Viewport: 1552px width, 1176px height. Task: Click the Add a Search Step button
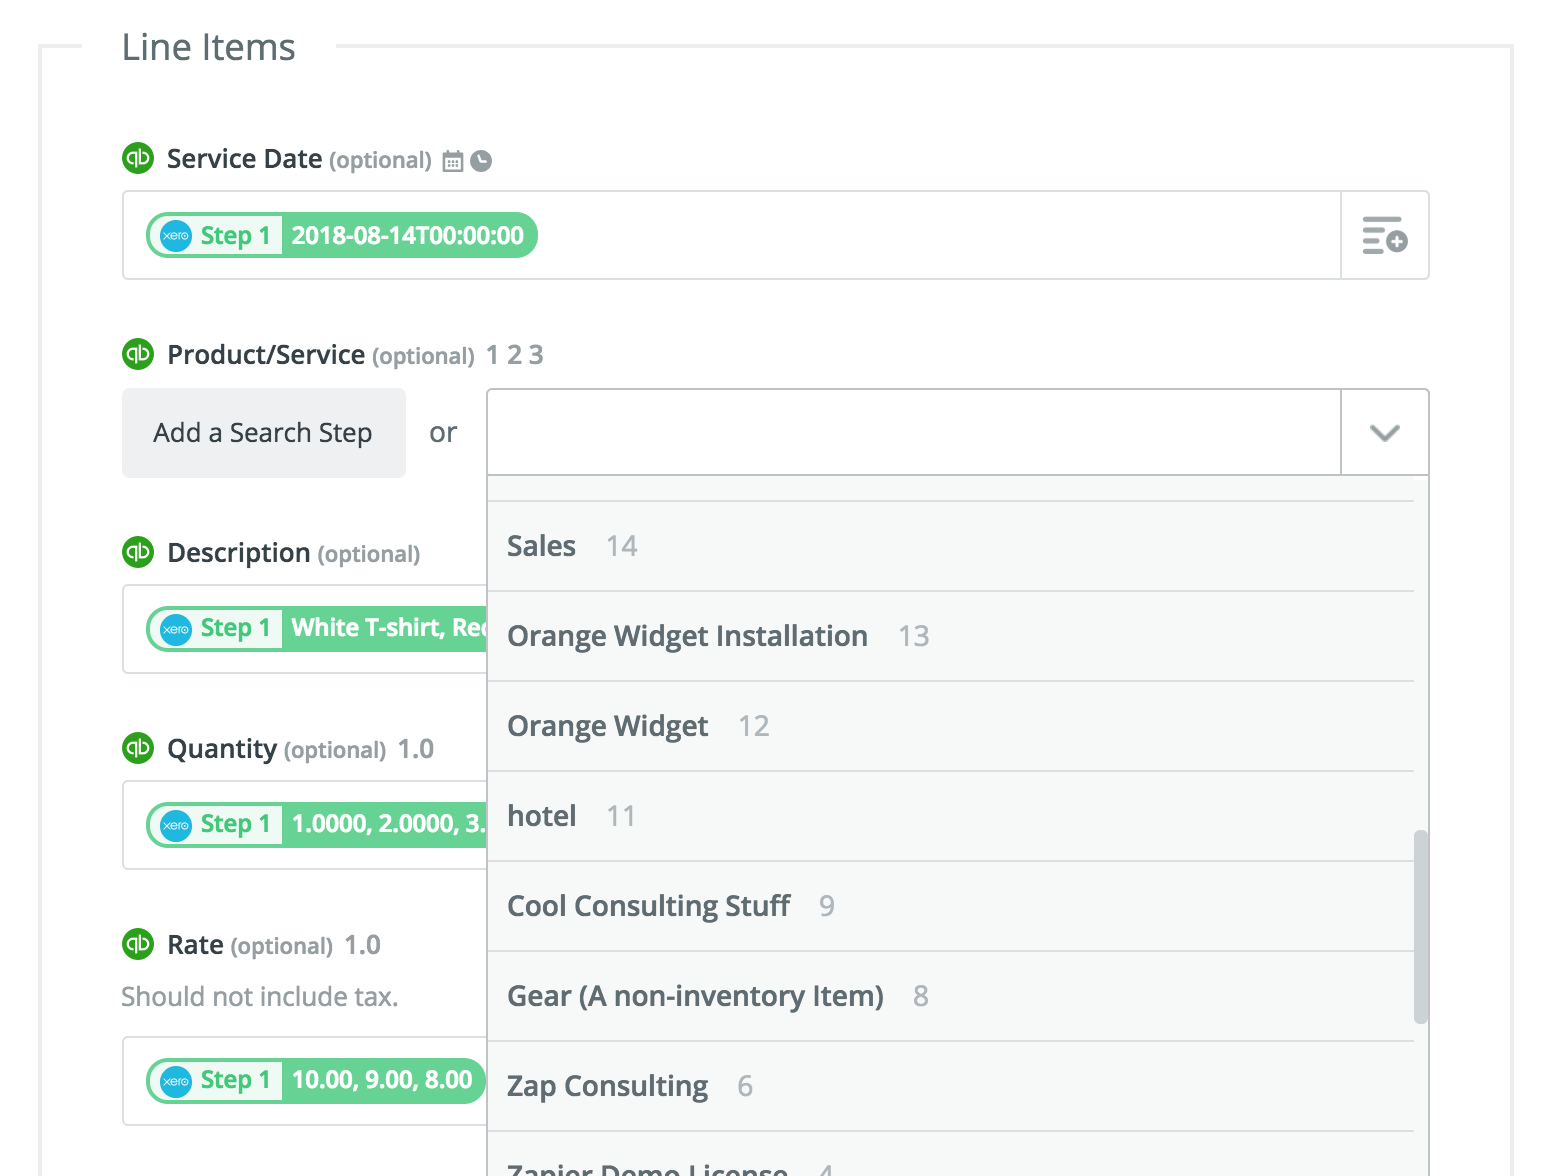click(x=264, y=433)
